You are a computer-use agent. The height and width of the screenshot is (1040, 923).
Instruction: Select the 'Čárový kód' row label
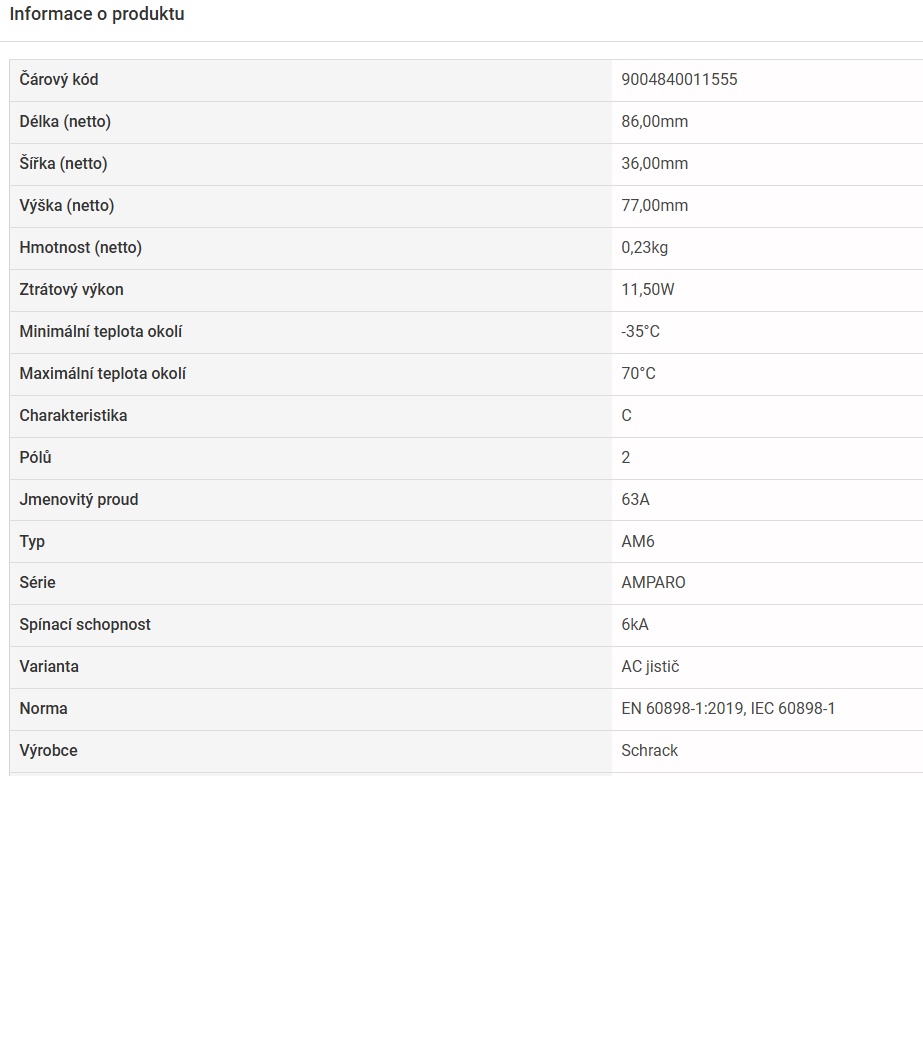point(59,80)
